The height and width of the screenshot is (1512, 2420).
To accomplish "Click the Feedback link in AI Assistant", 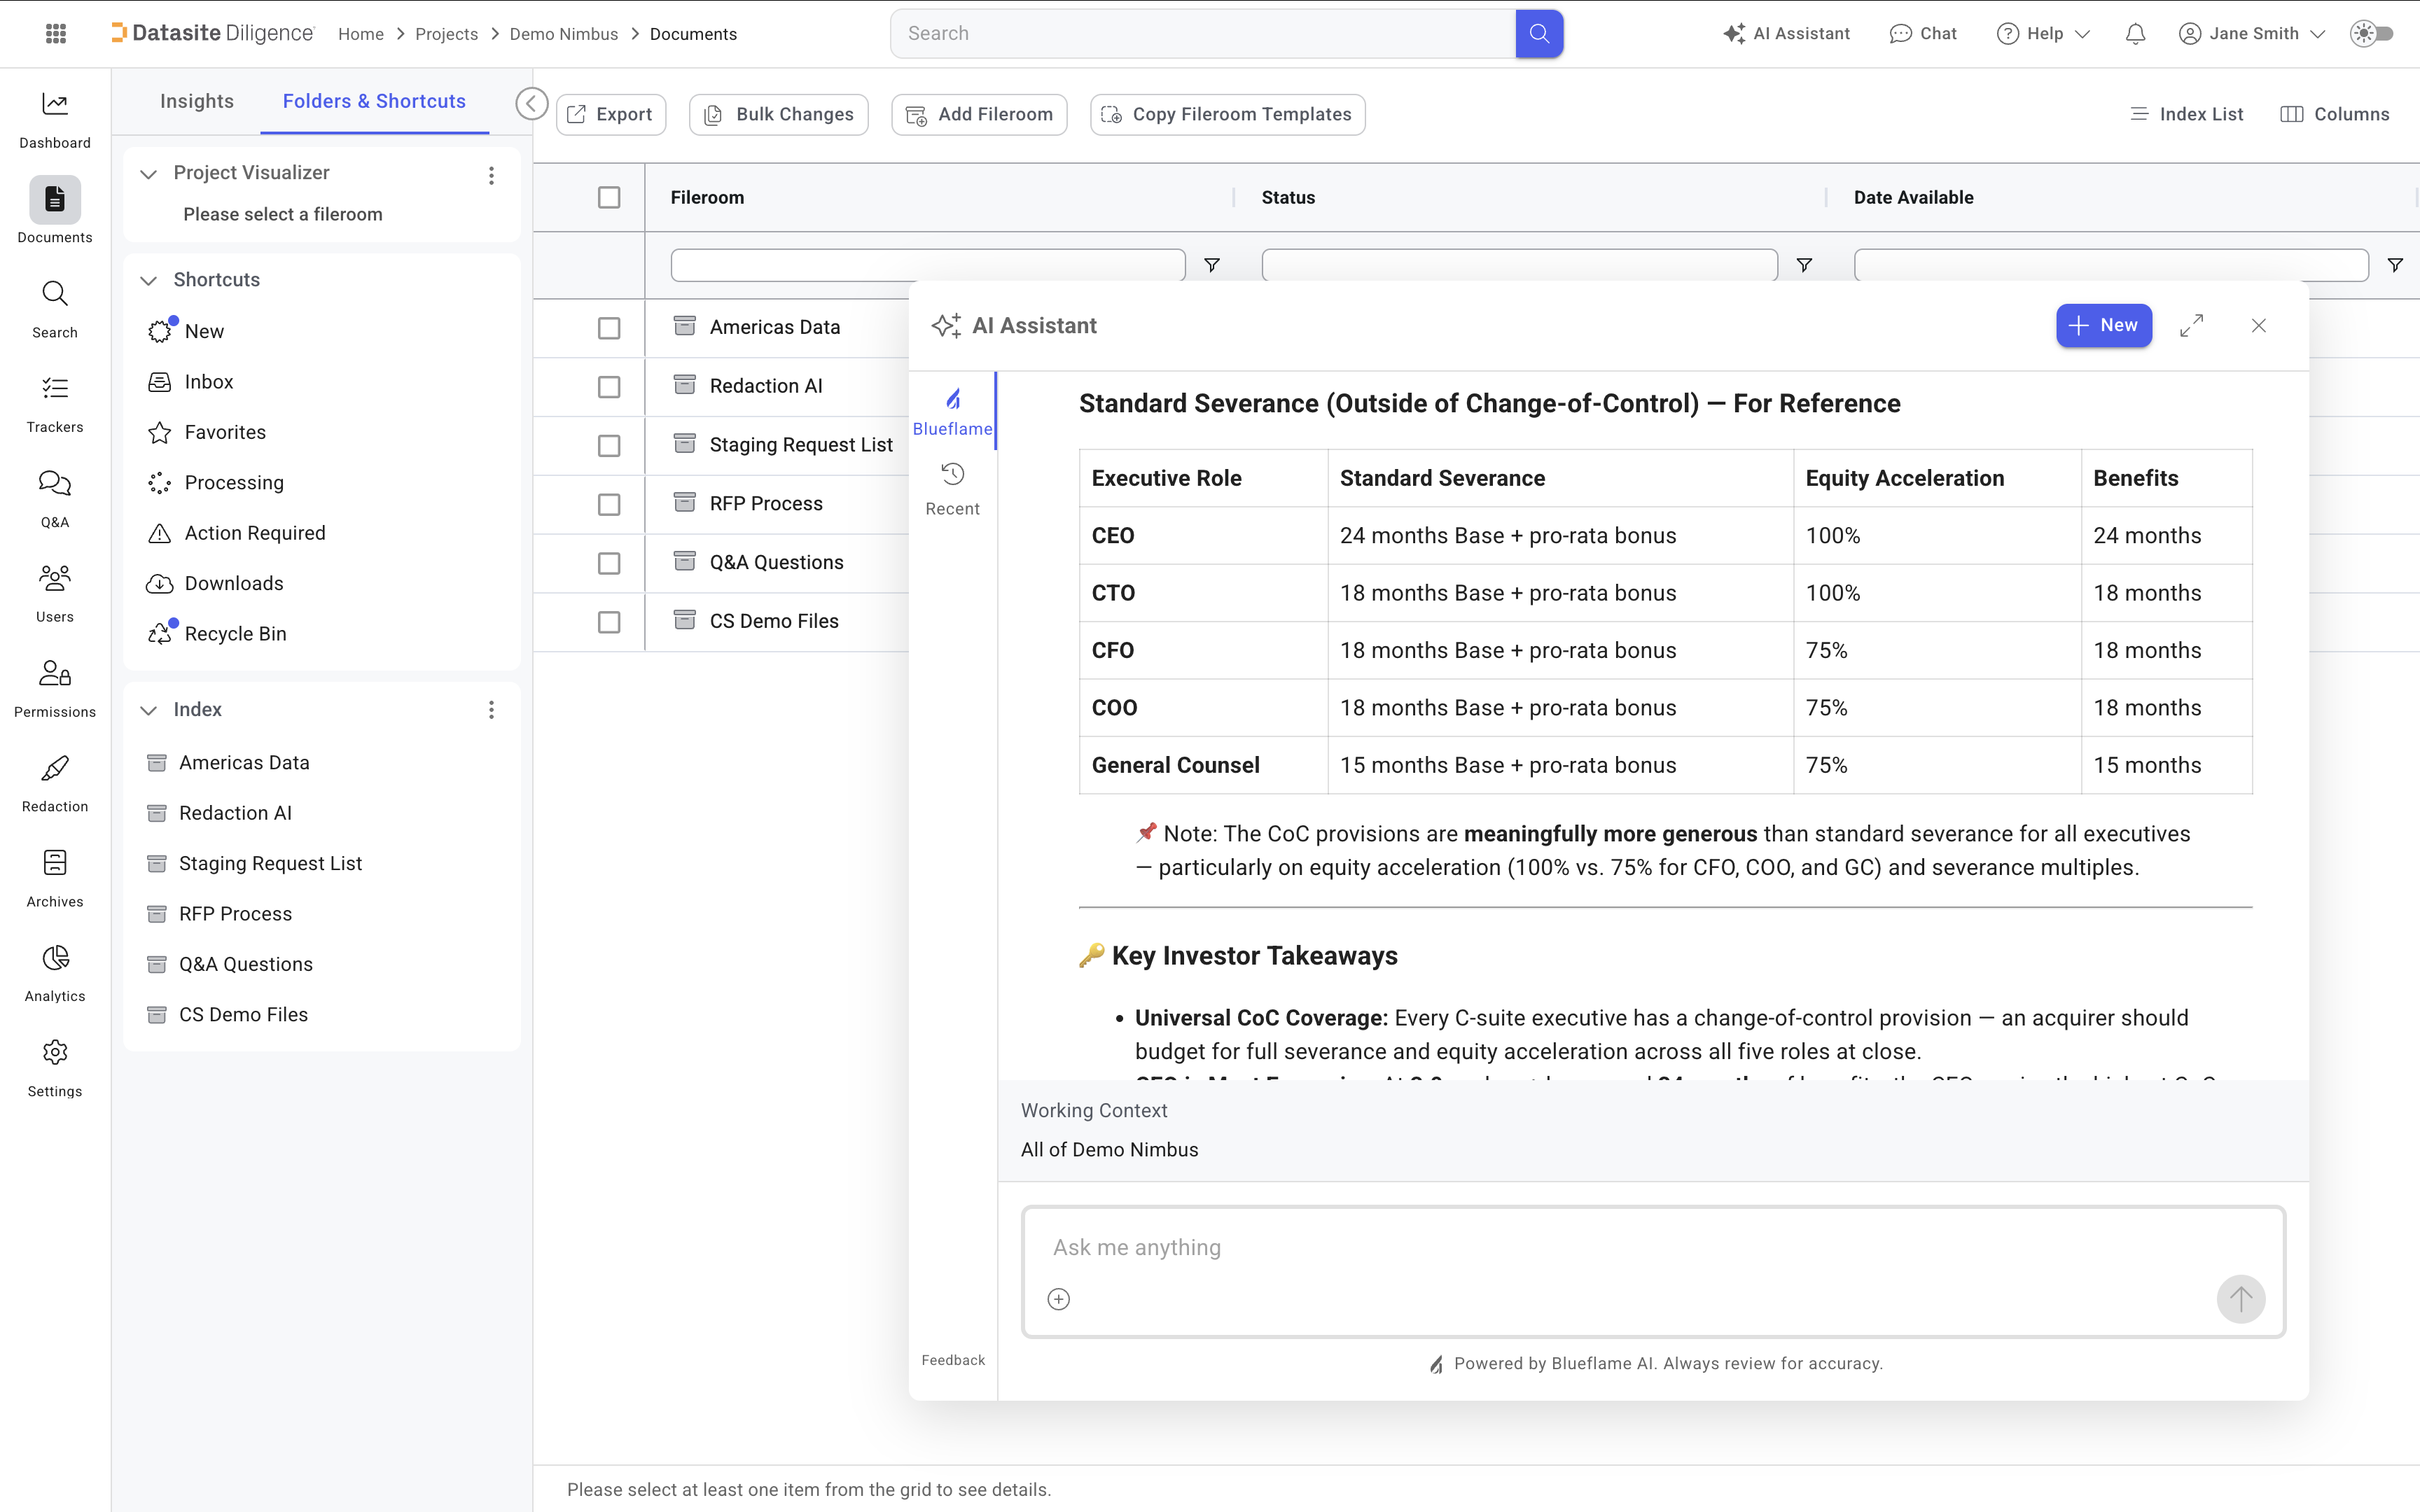I will point(953,1360).
